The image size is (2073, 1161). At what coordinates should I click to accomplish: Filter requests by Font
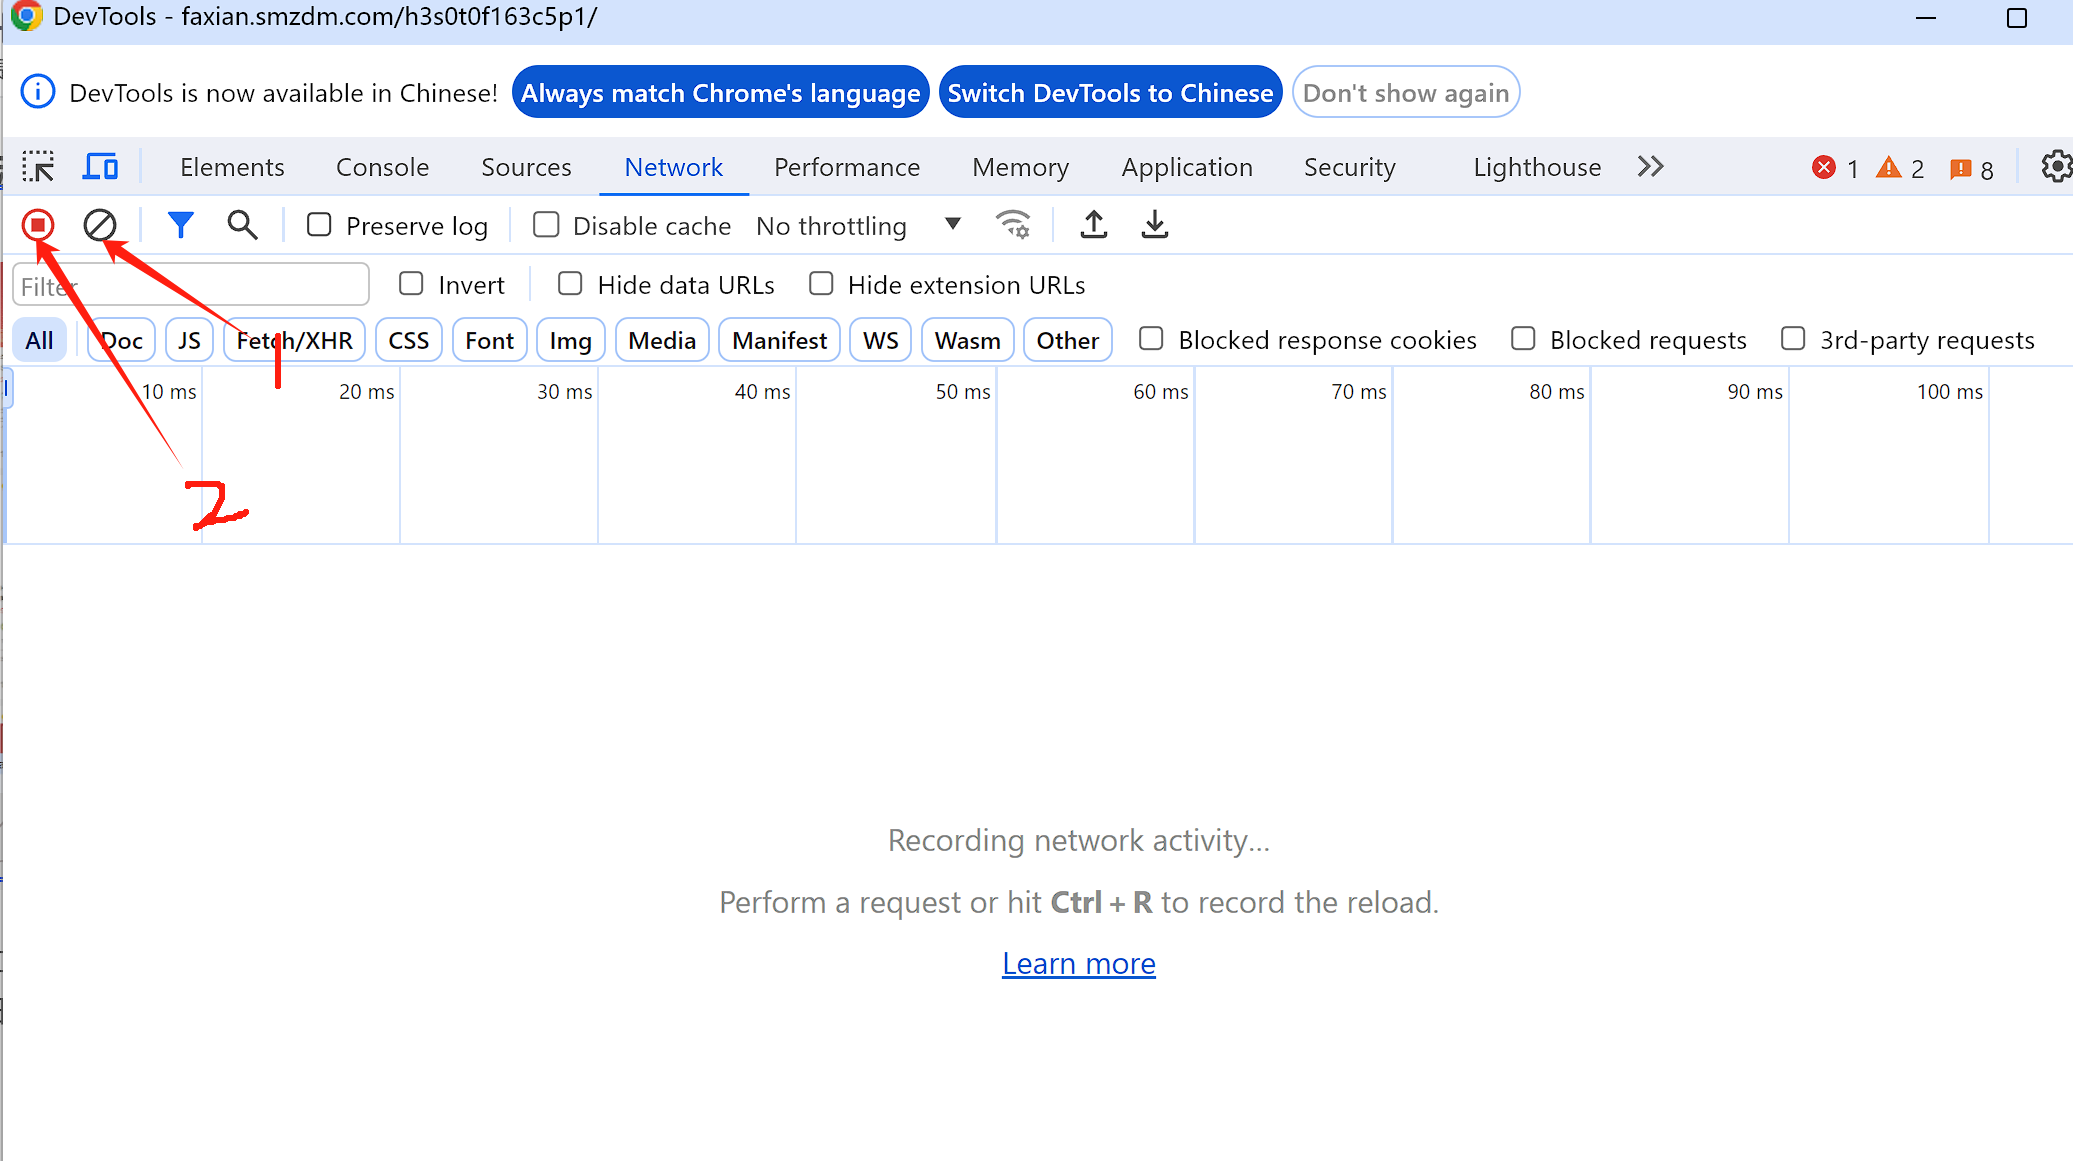(489, 340)
